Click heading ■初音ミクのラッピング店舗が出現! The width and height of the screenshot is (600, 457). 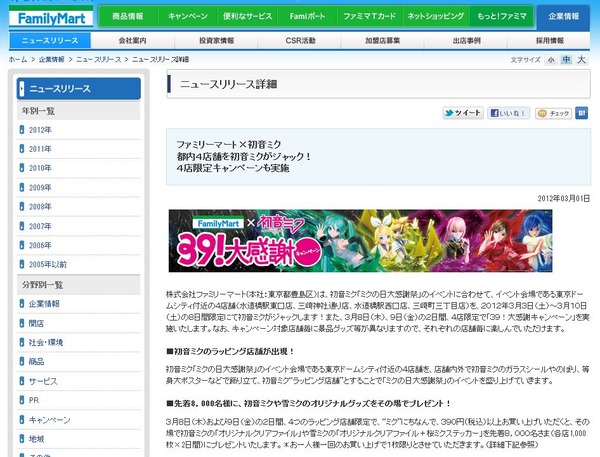230,351
